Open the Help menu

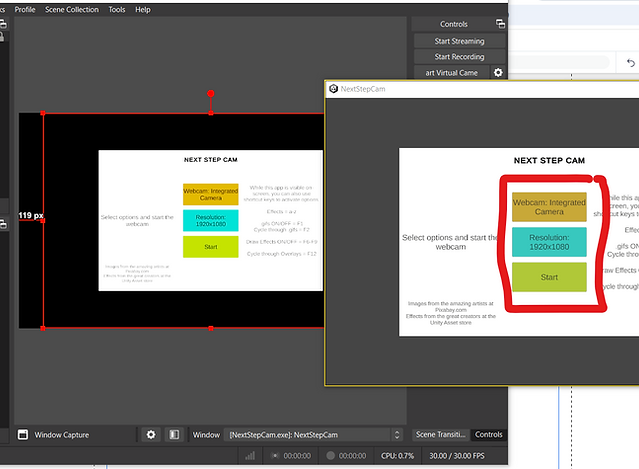[143, 9]
